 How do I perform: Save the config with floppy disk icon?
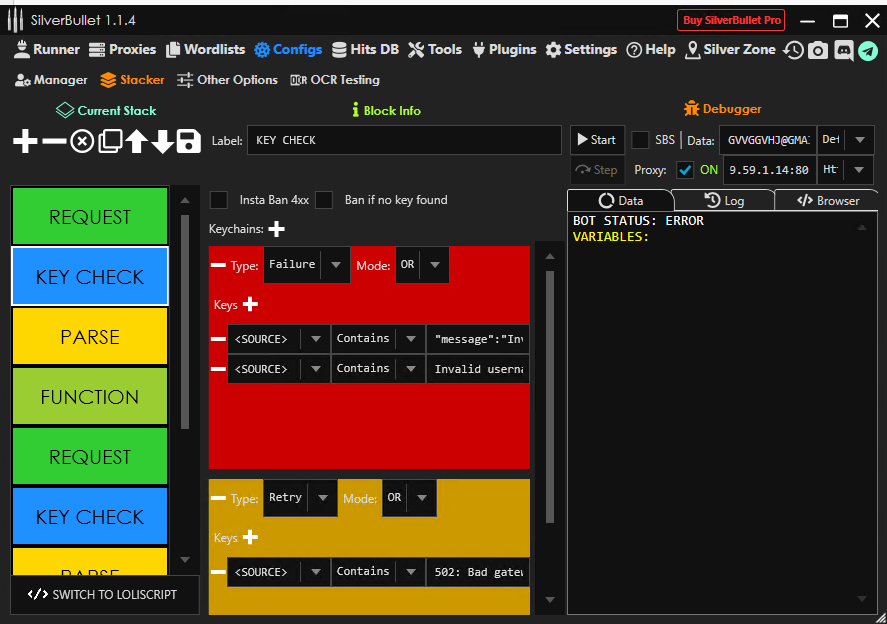pos(189,141)
